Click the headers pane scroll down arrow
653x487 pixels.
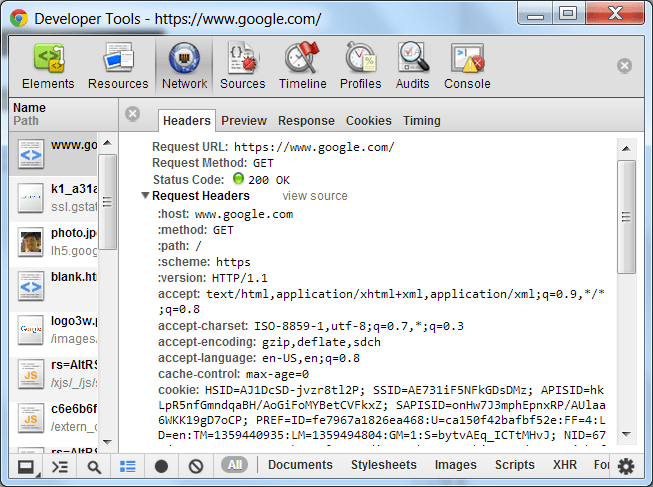(x=626, y=434)
